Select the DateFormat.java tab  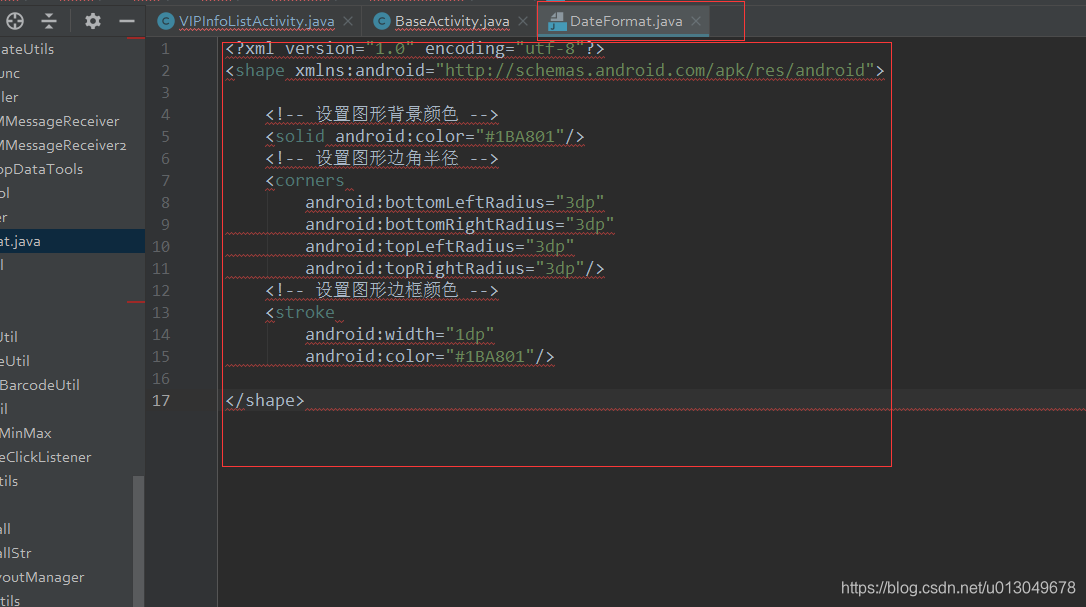625,21
